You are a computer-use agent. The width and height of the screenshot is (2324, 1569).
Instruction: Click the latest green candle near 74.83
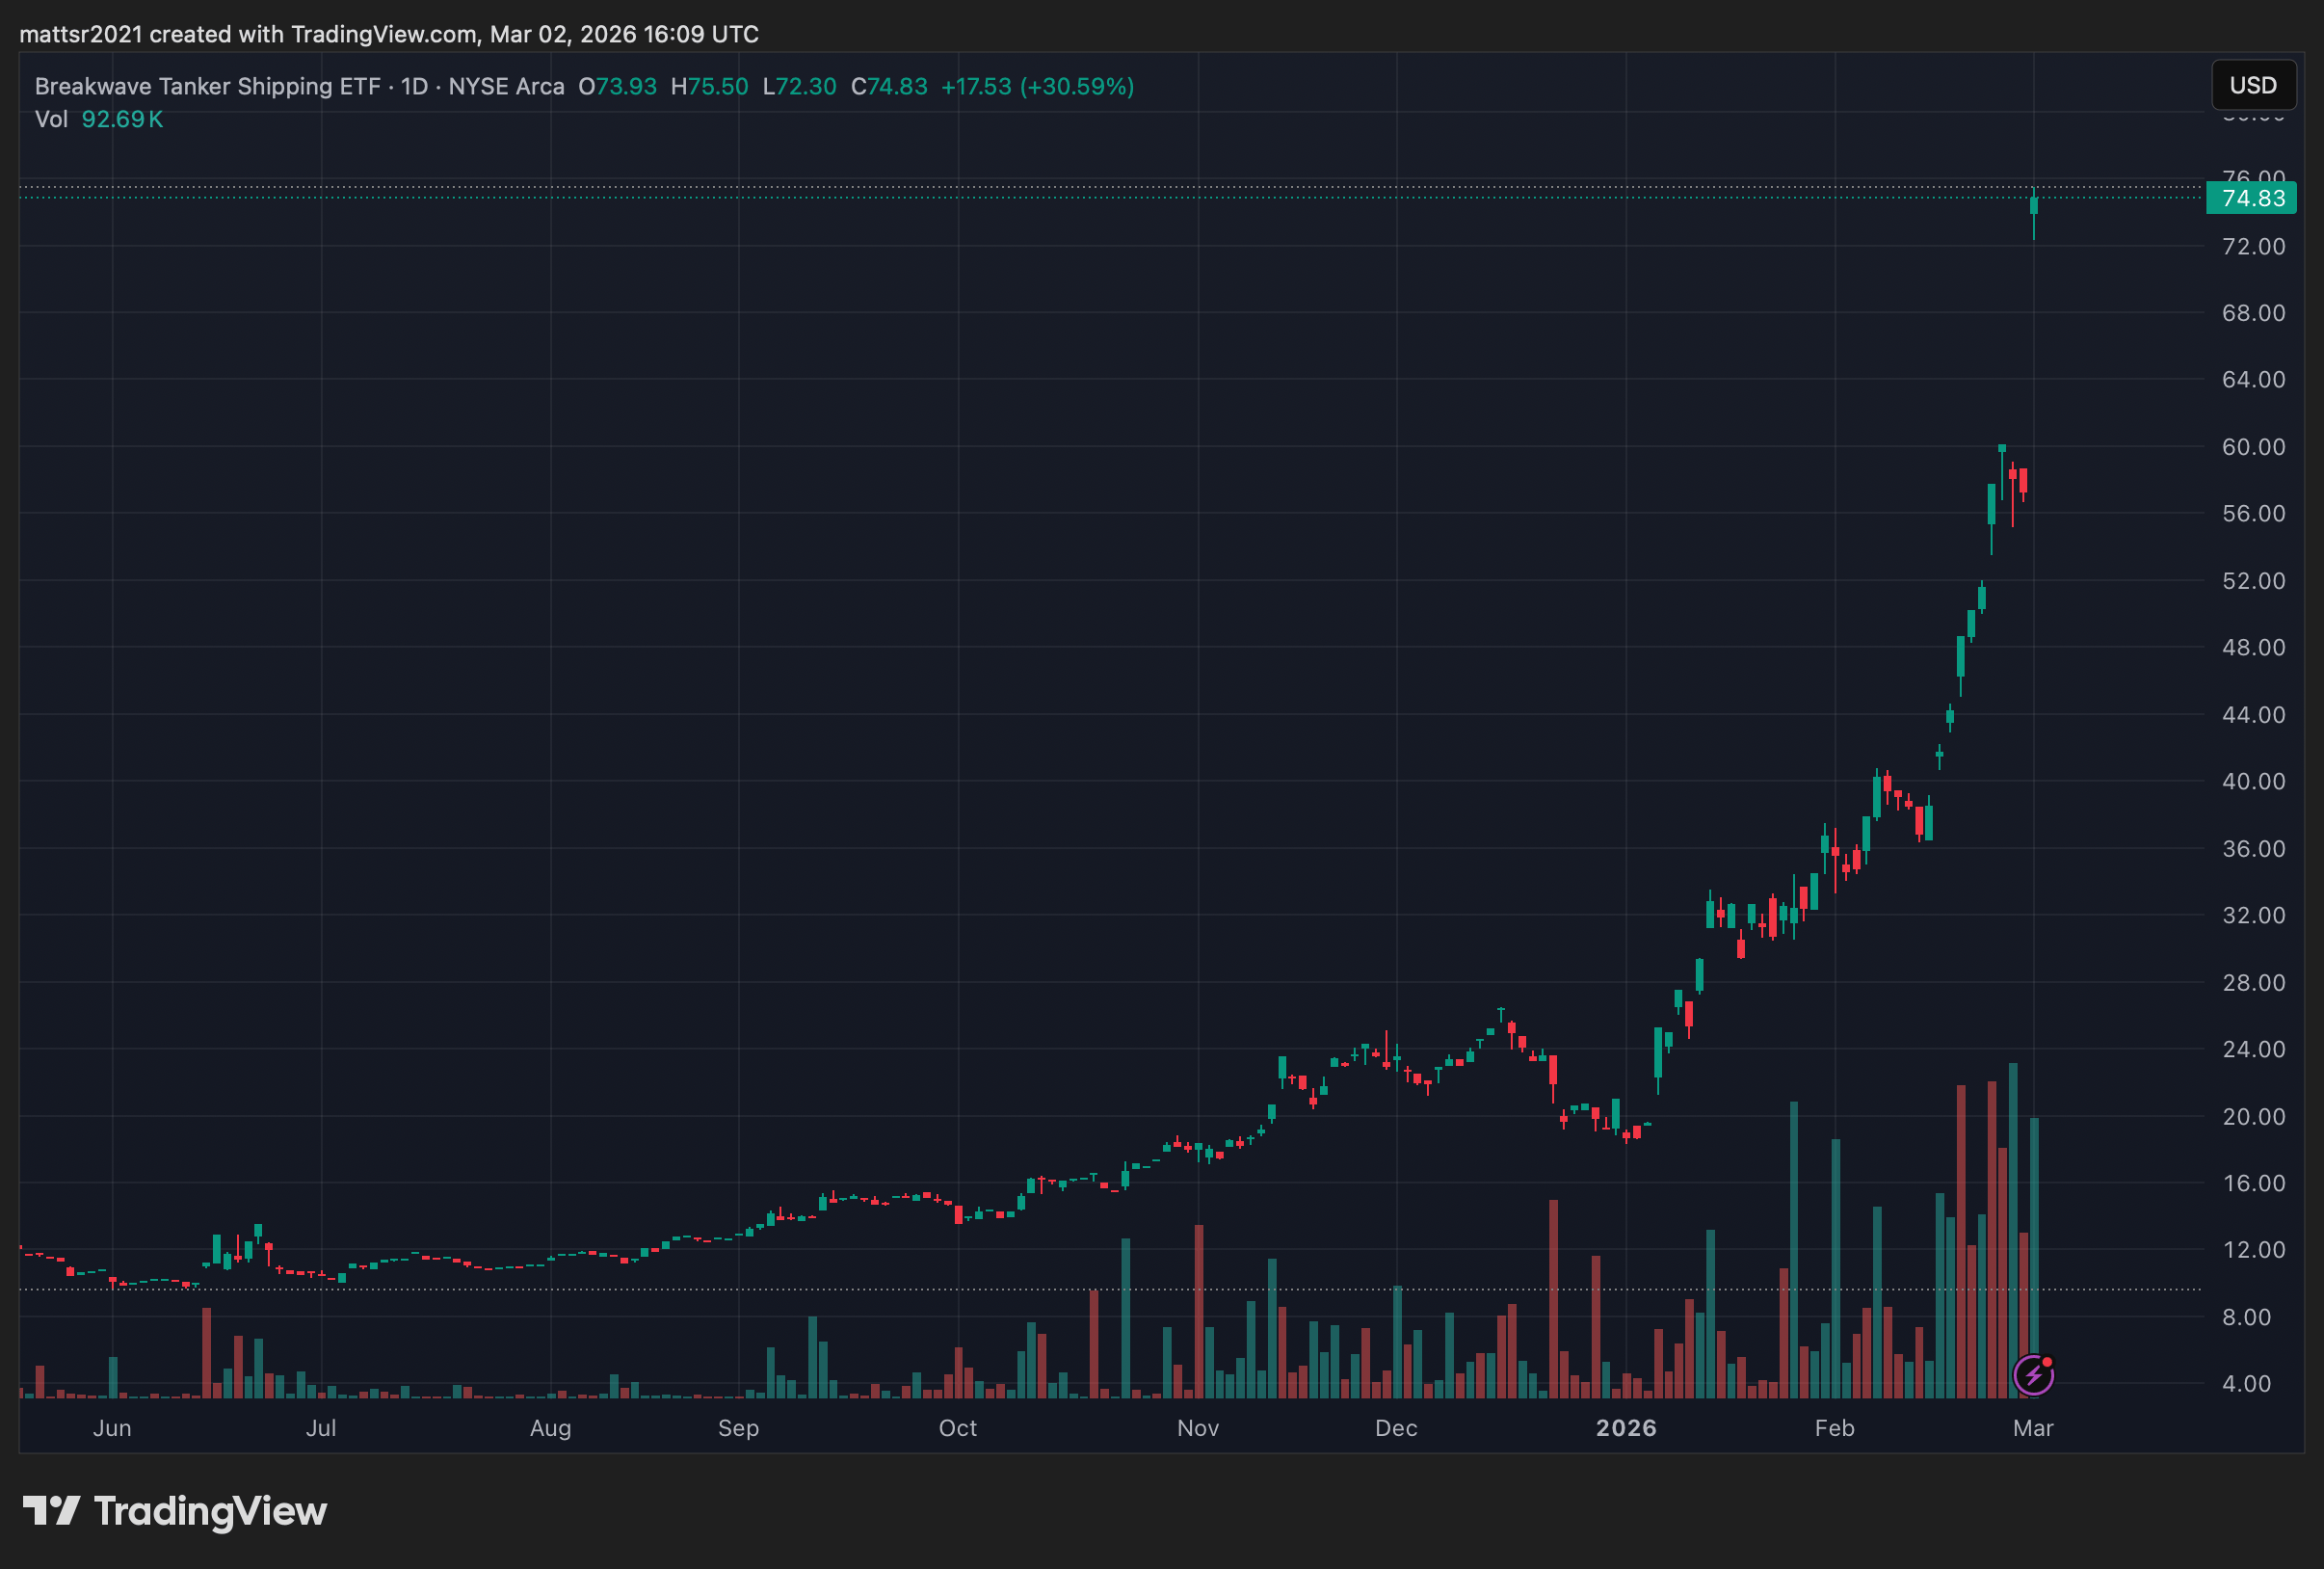2033,206
